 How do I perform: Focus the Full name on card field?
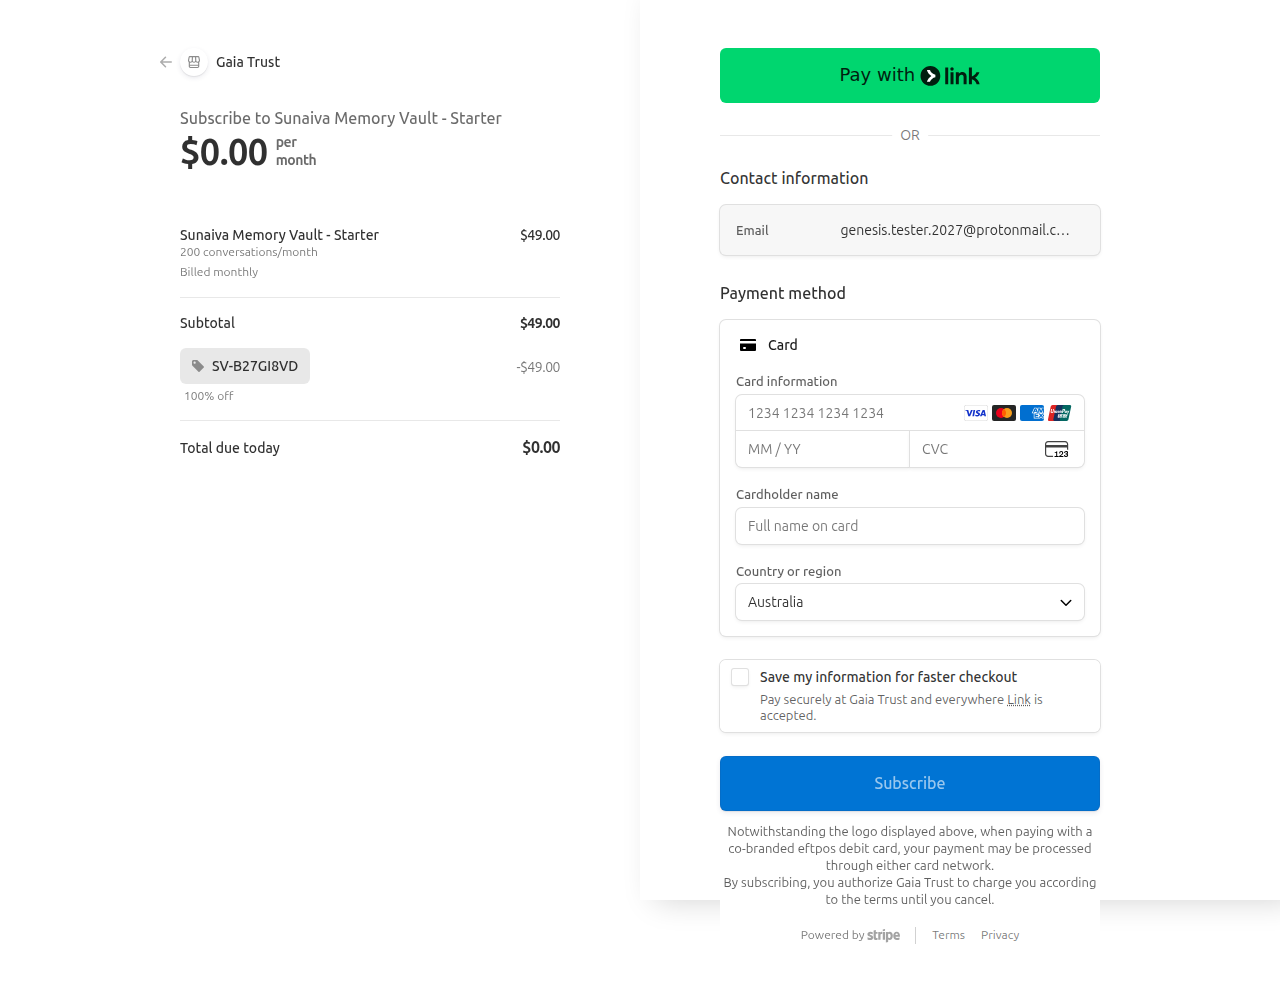click(910, 526)
